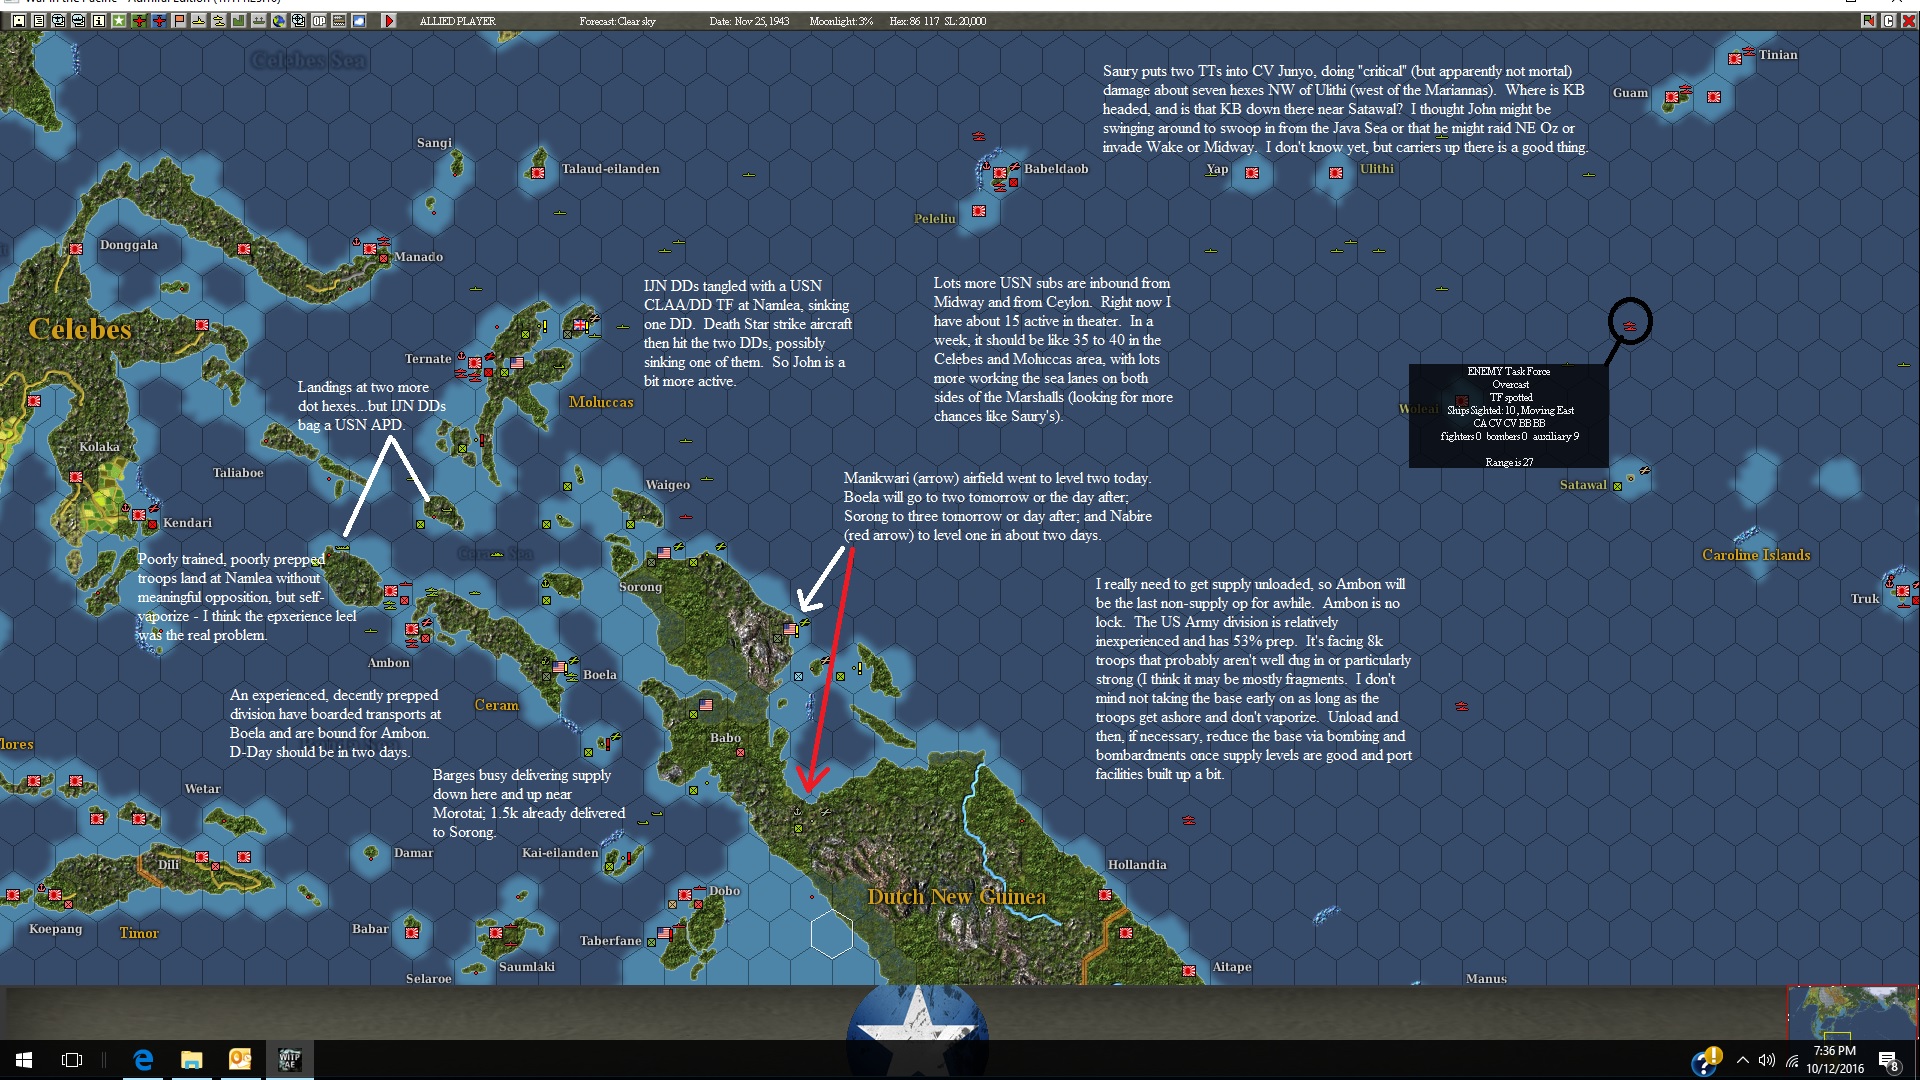1920x1080 pixels.
Task: Click the red X icon in the game toolbar
Action: 1908,21
